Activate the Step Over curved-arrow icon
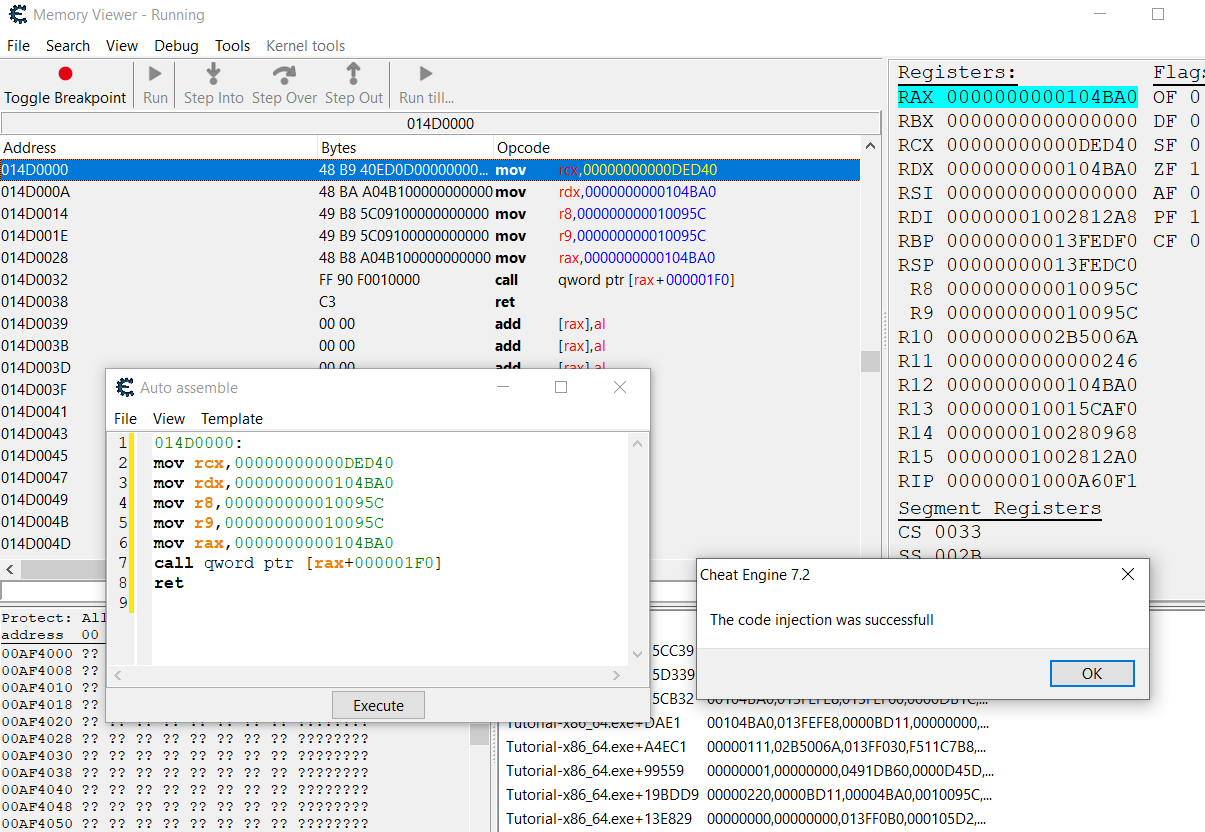1205x832 pixels. click(x=283, y=72)
